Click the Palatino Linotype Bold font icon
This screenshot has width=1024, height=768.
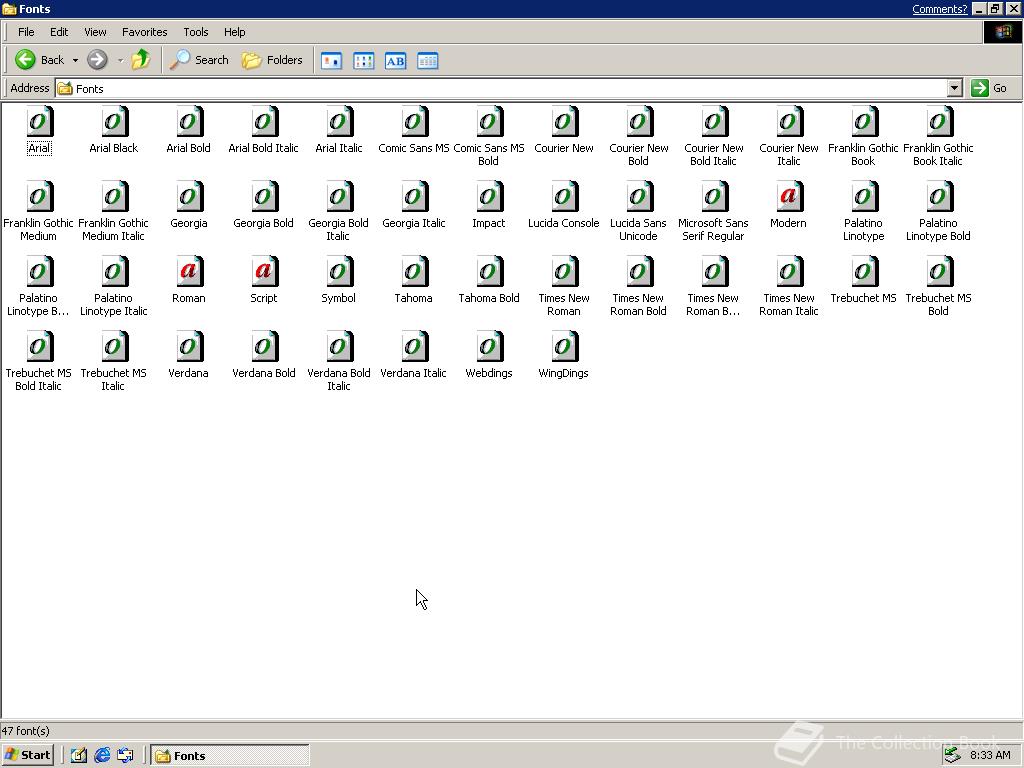939,197
